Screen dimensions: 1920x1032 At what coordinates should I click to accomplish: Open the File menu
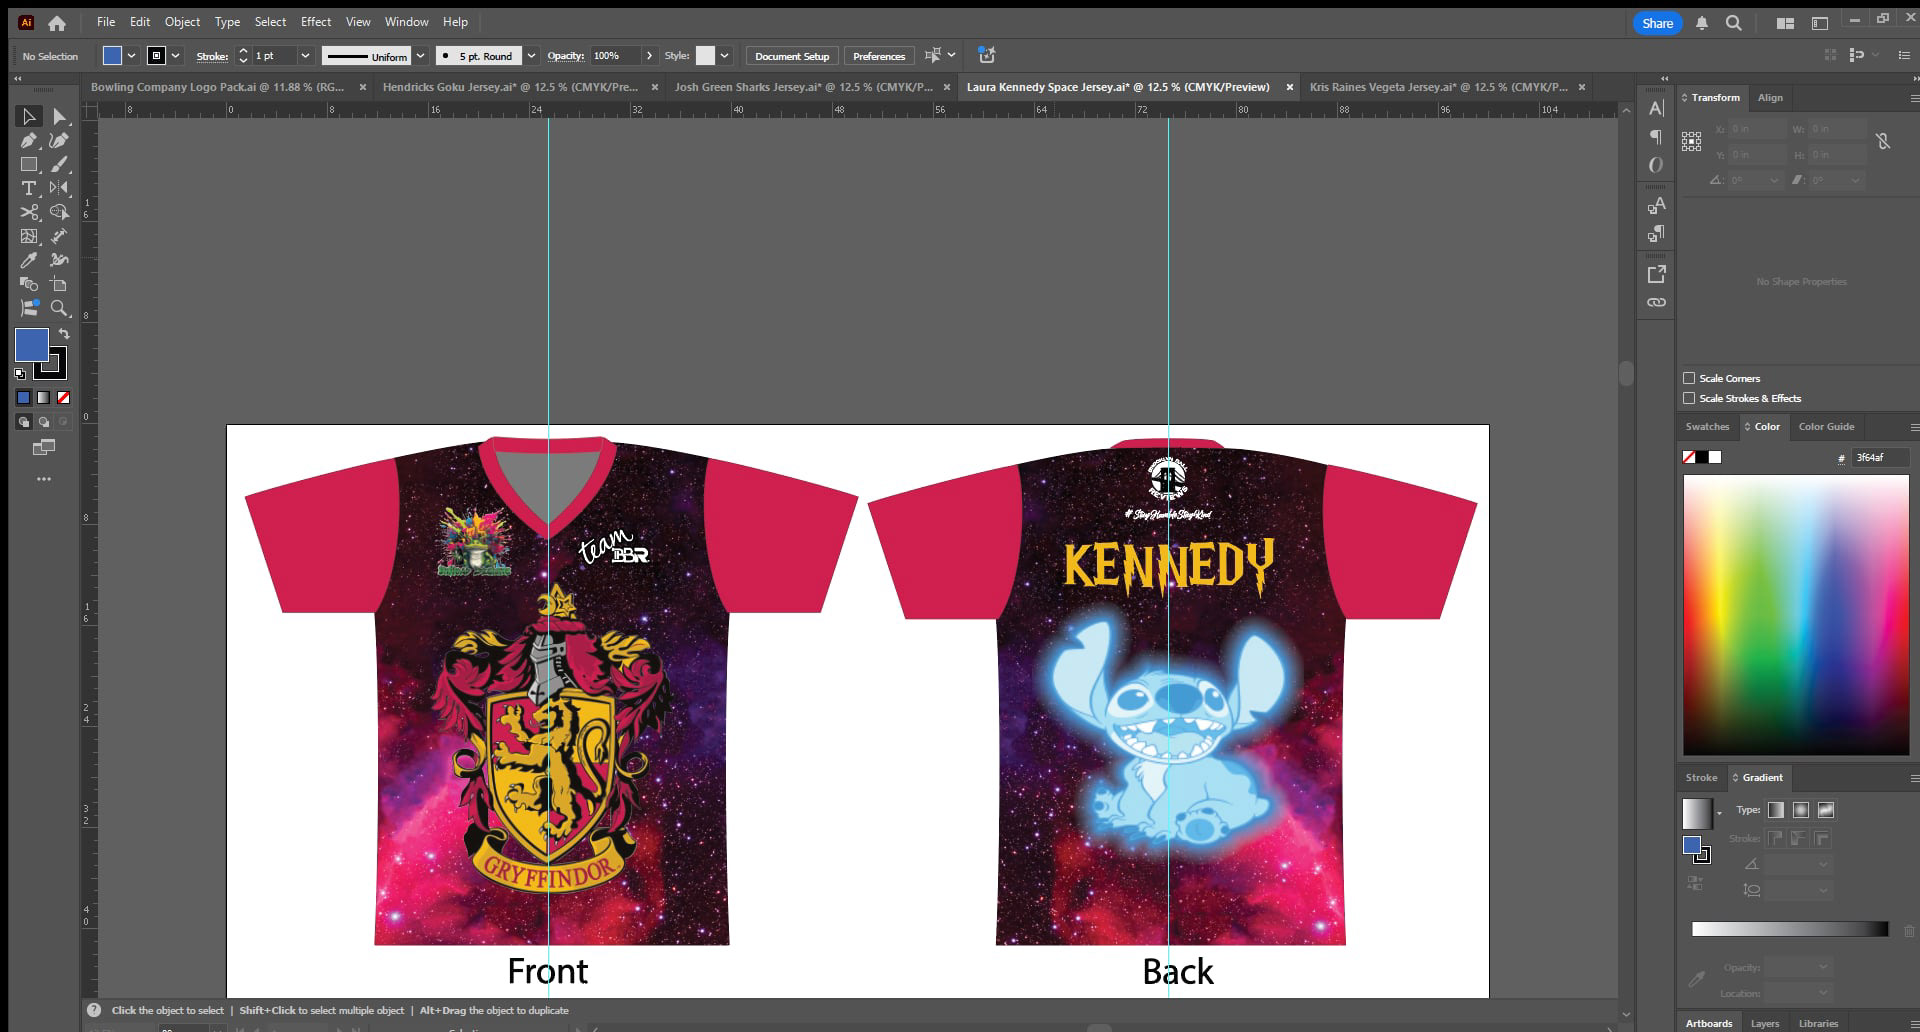tap(106, 22)
